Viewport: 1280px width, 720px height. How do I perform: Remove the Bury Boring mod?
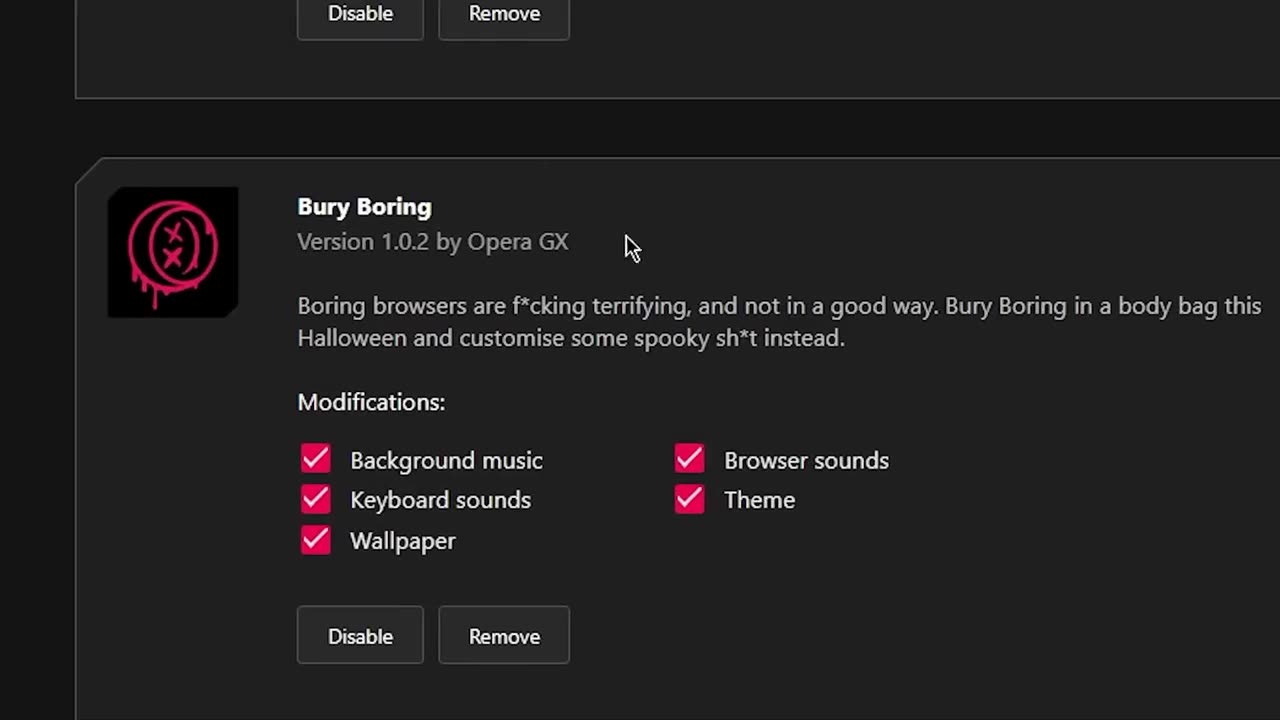coord(504,636)
